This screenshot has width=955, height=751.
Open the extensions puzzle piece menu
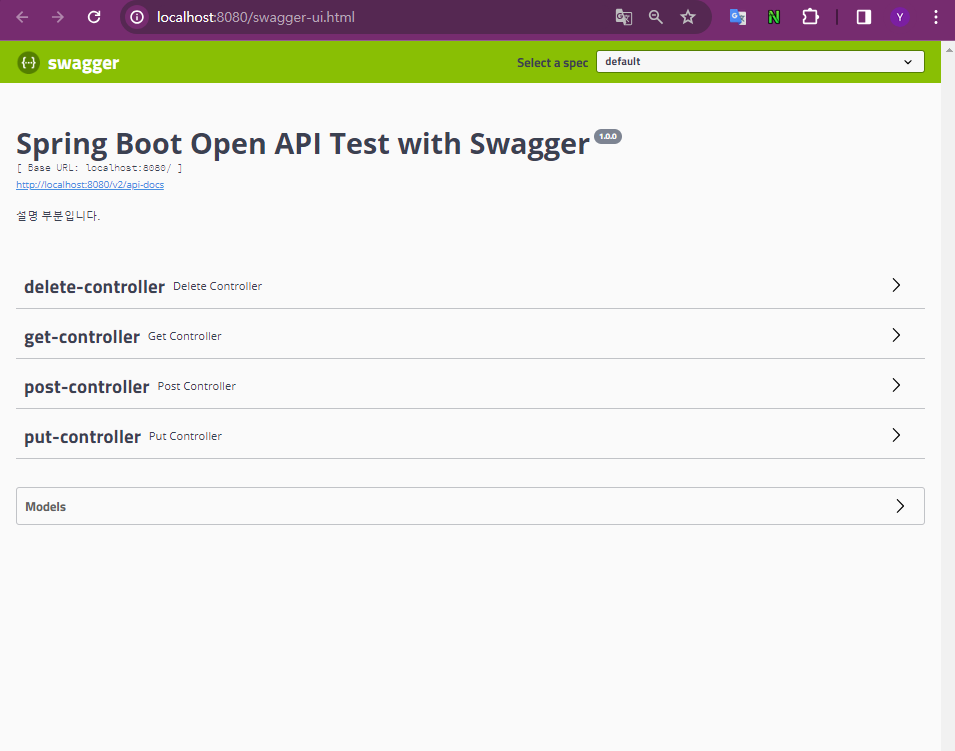click(x=810, y=17)
